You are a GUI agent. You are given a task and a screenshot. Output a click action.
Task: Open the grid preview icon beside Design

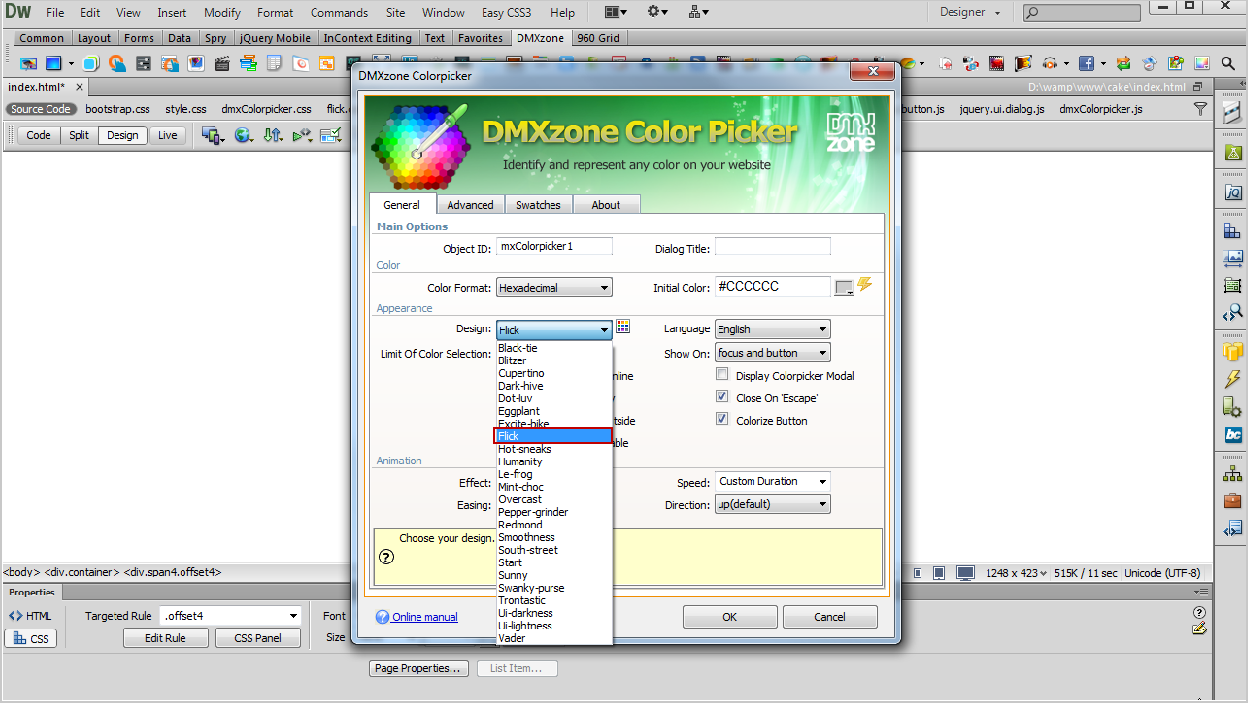pos(623,327)
